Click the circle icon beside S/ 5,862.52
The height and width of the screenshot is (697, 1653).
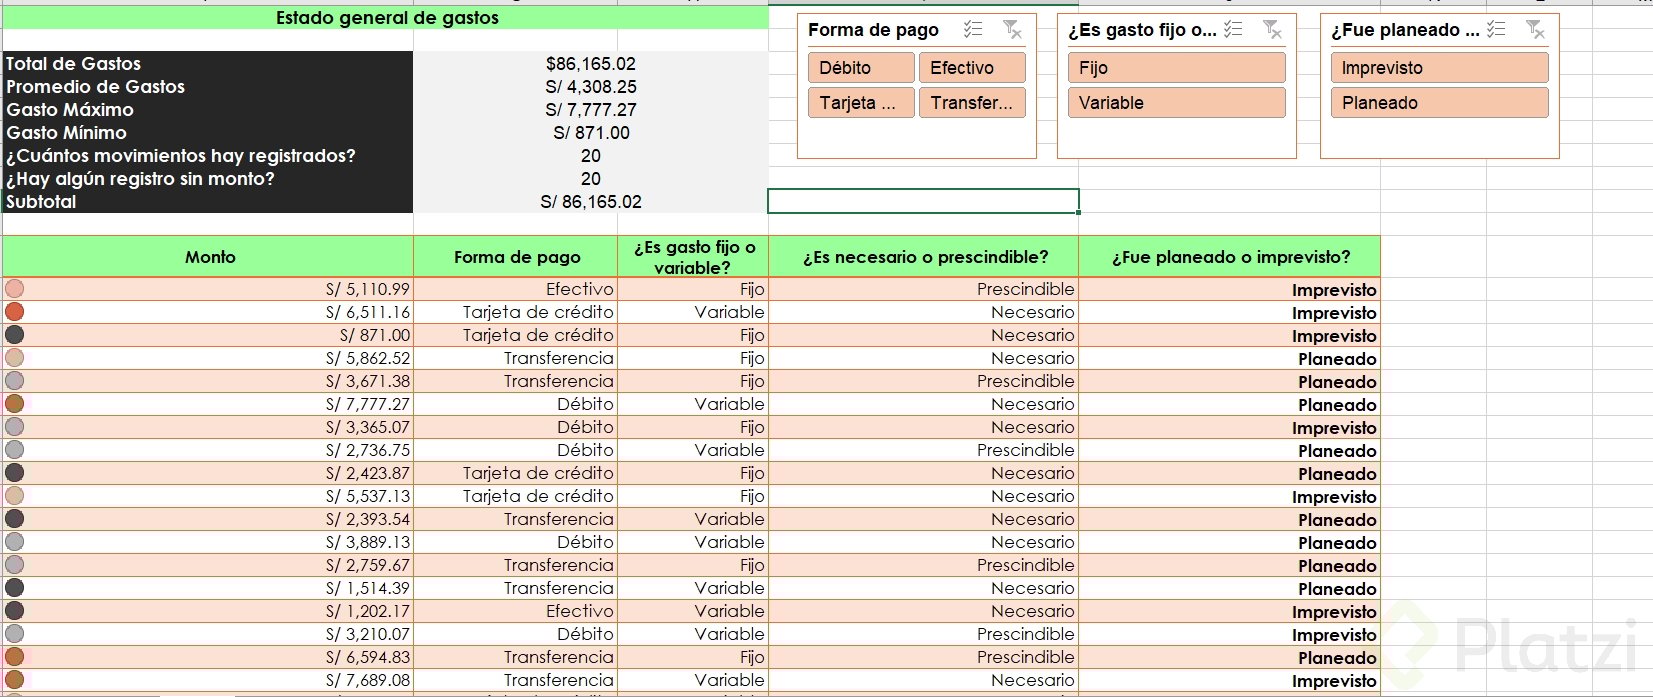click(x=15, y=358)
